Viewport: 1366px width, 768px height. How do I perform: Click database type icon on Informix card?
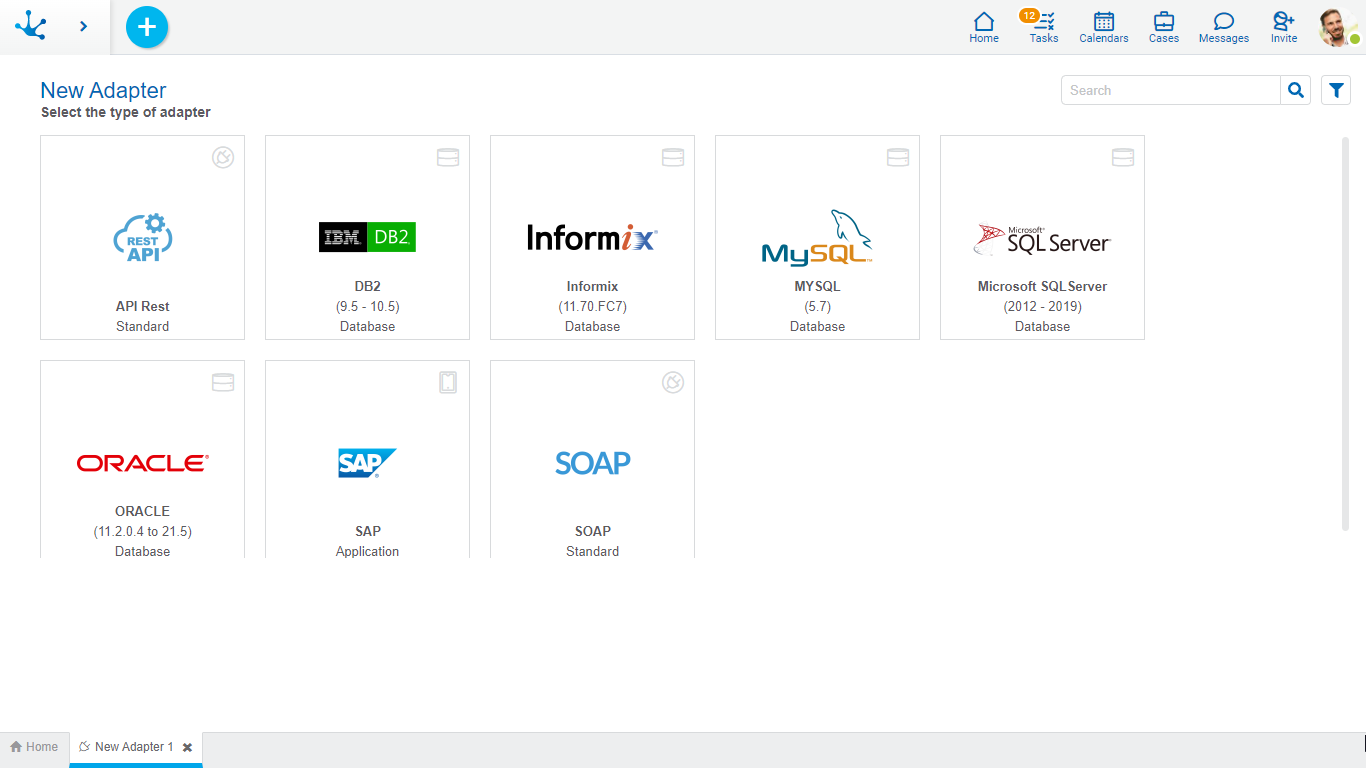coord(673,157)
